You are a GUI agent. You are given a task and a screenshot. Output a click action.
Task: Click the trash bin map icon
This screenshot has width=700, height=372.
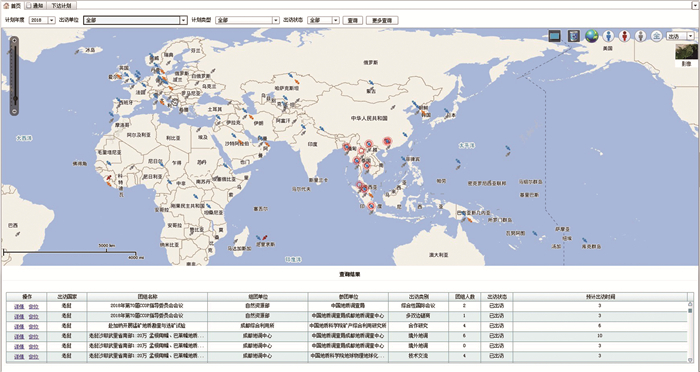pyautogui.click(x=574, y=36)
